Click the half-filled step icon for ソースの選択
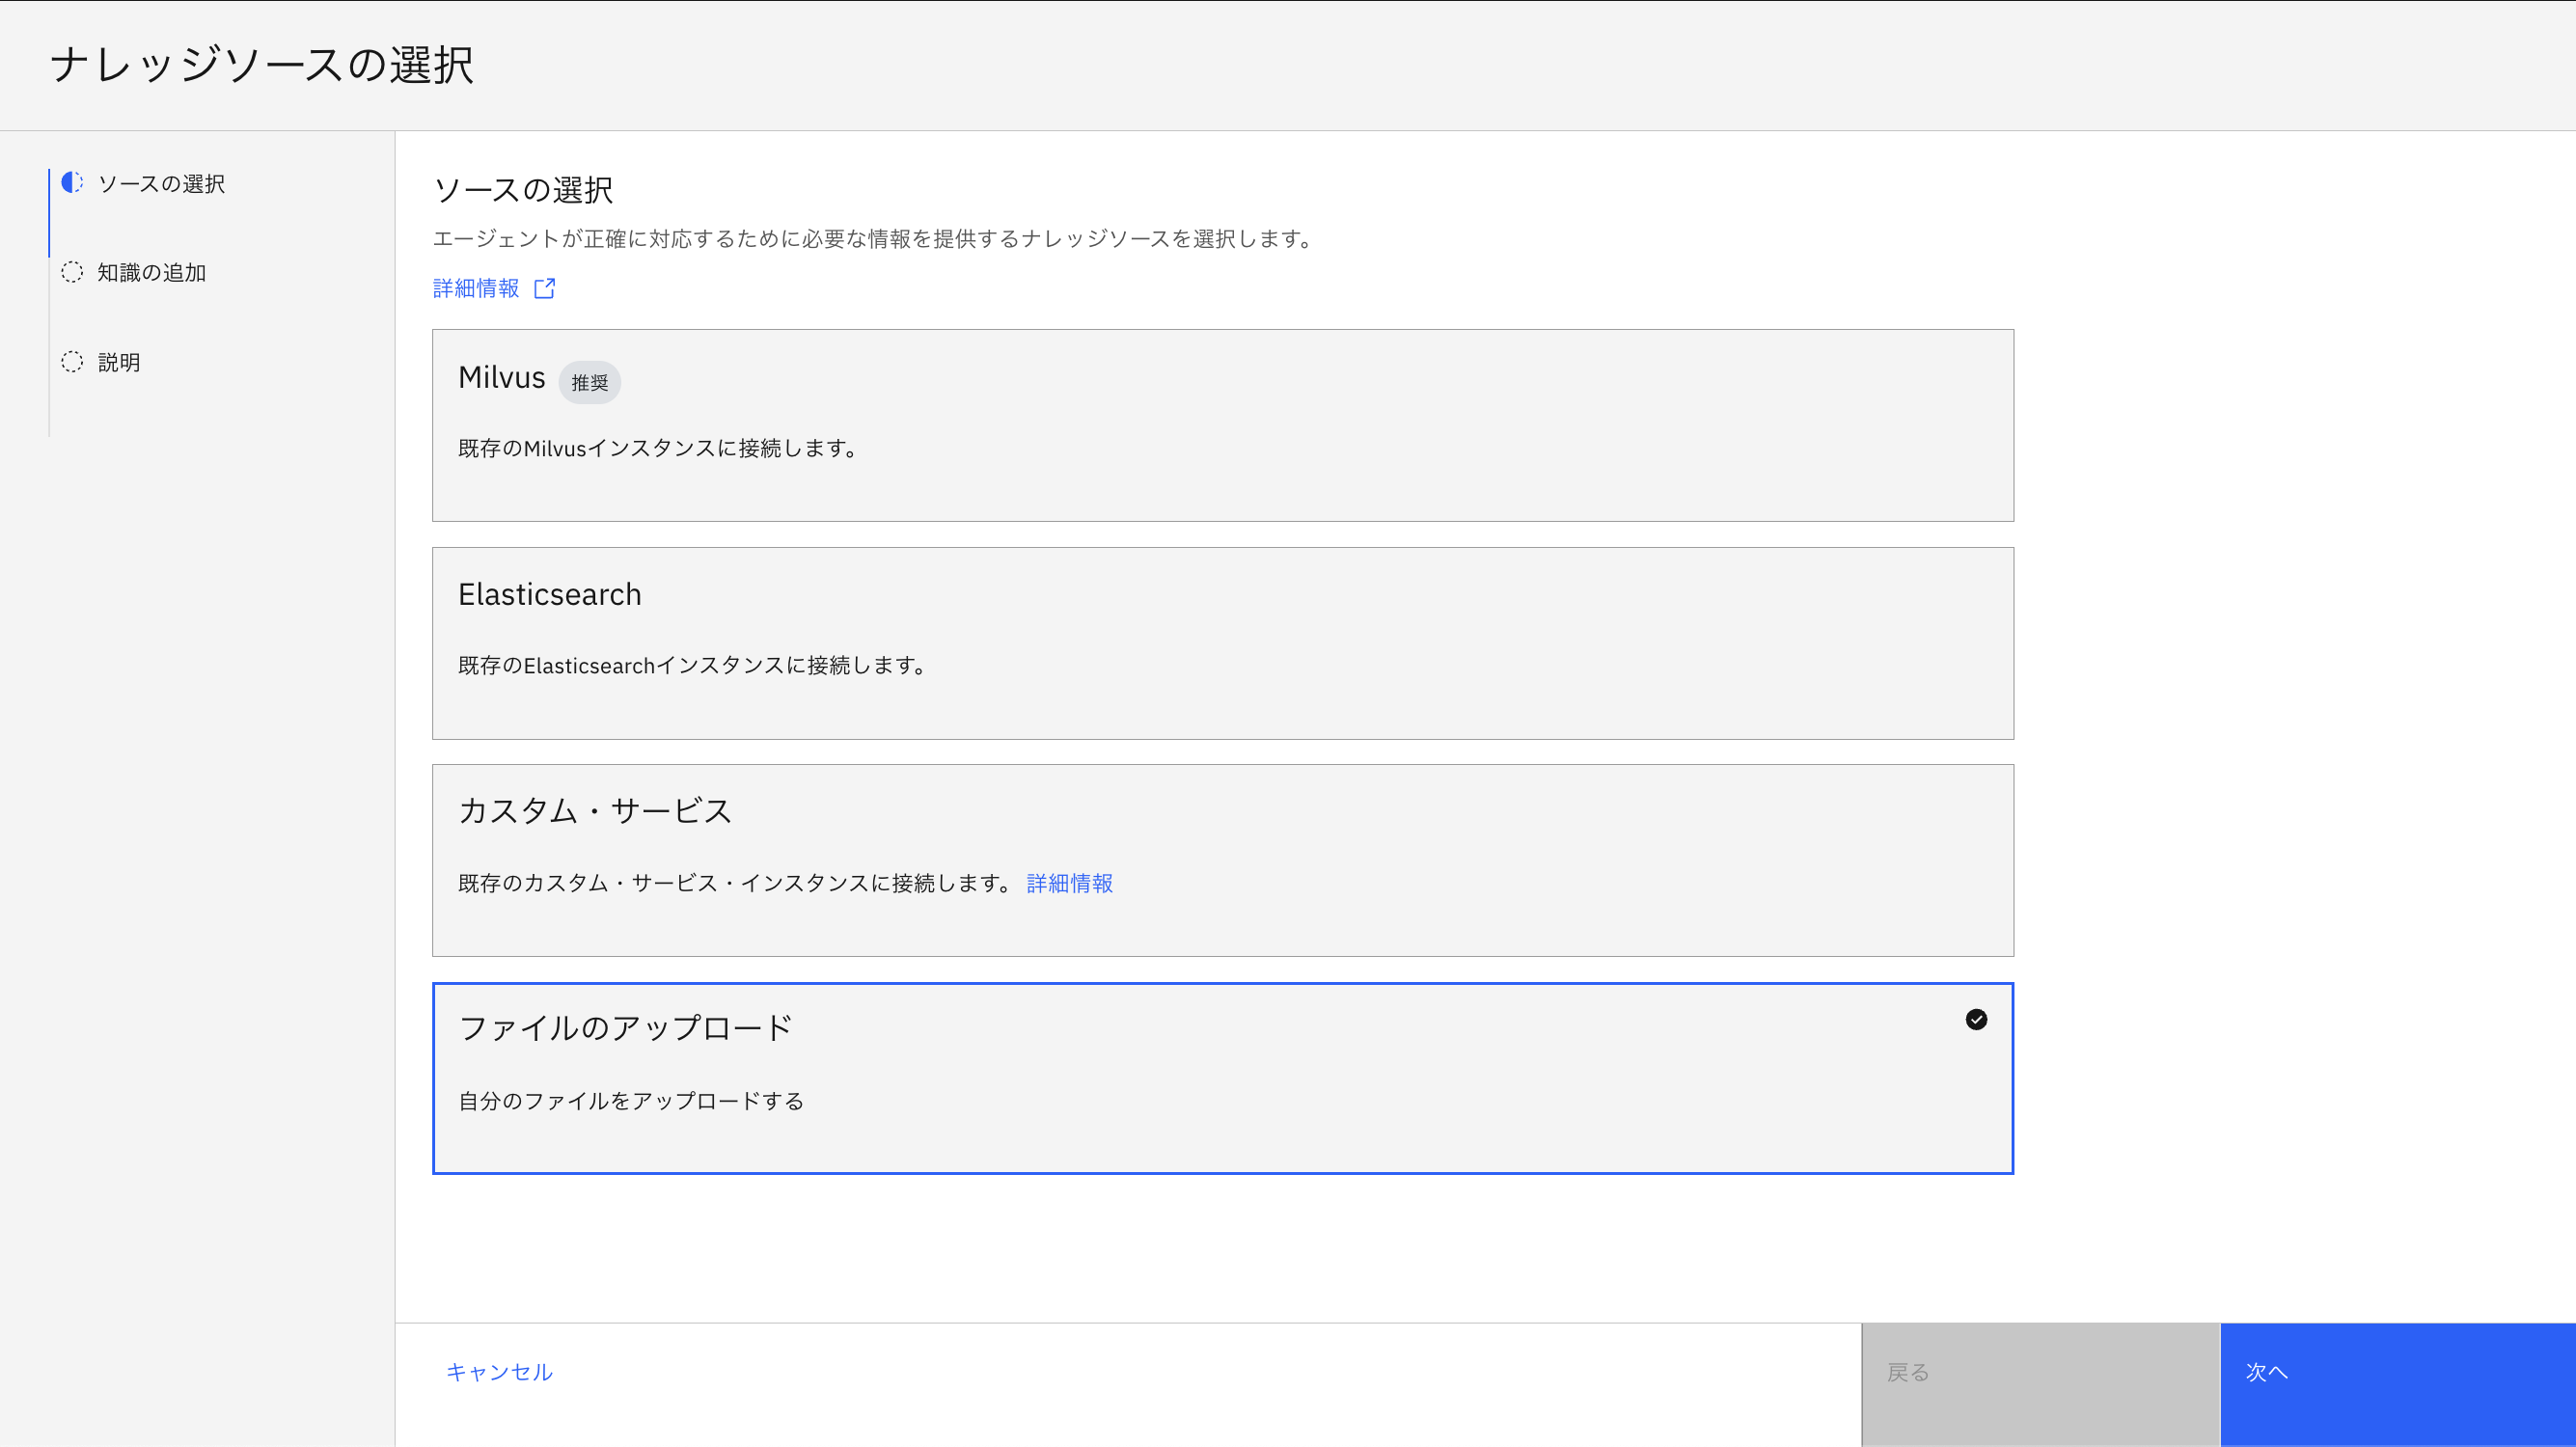2576x1447 pixels. [72, 183]
